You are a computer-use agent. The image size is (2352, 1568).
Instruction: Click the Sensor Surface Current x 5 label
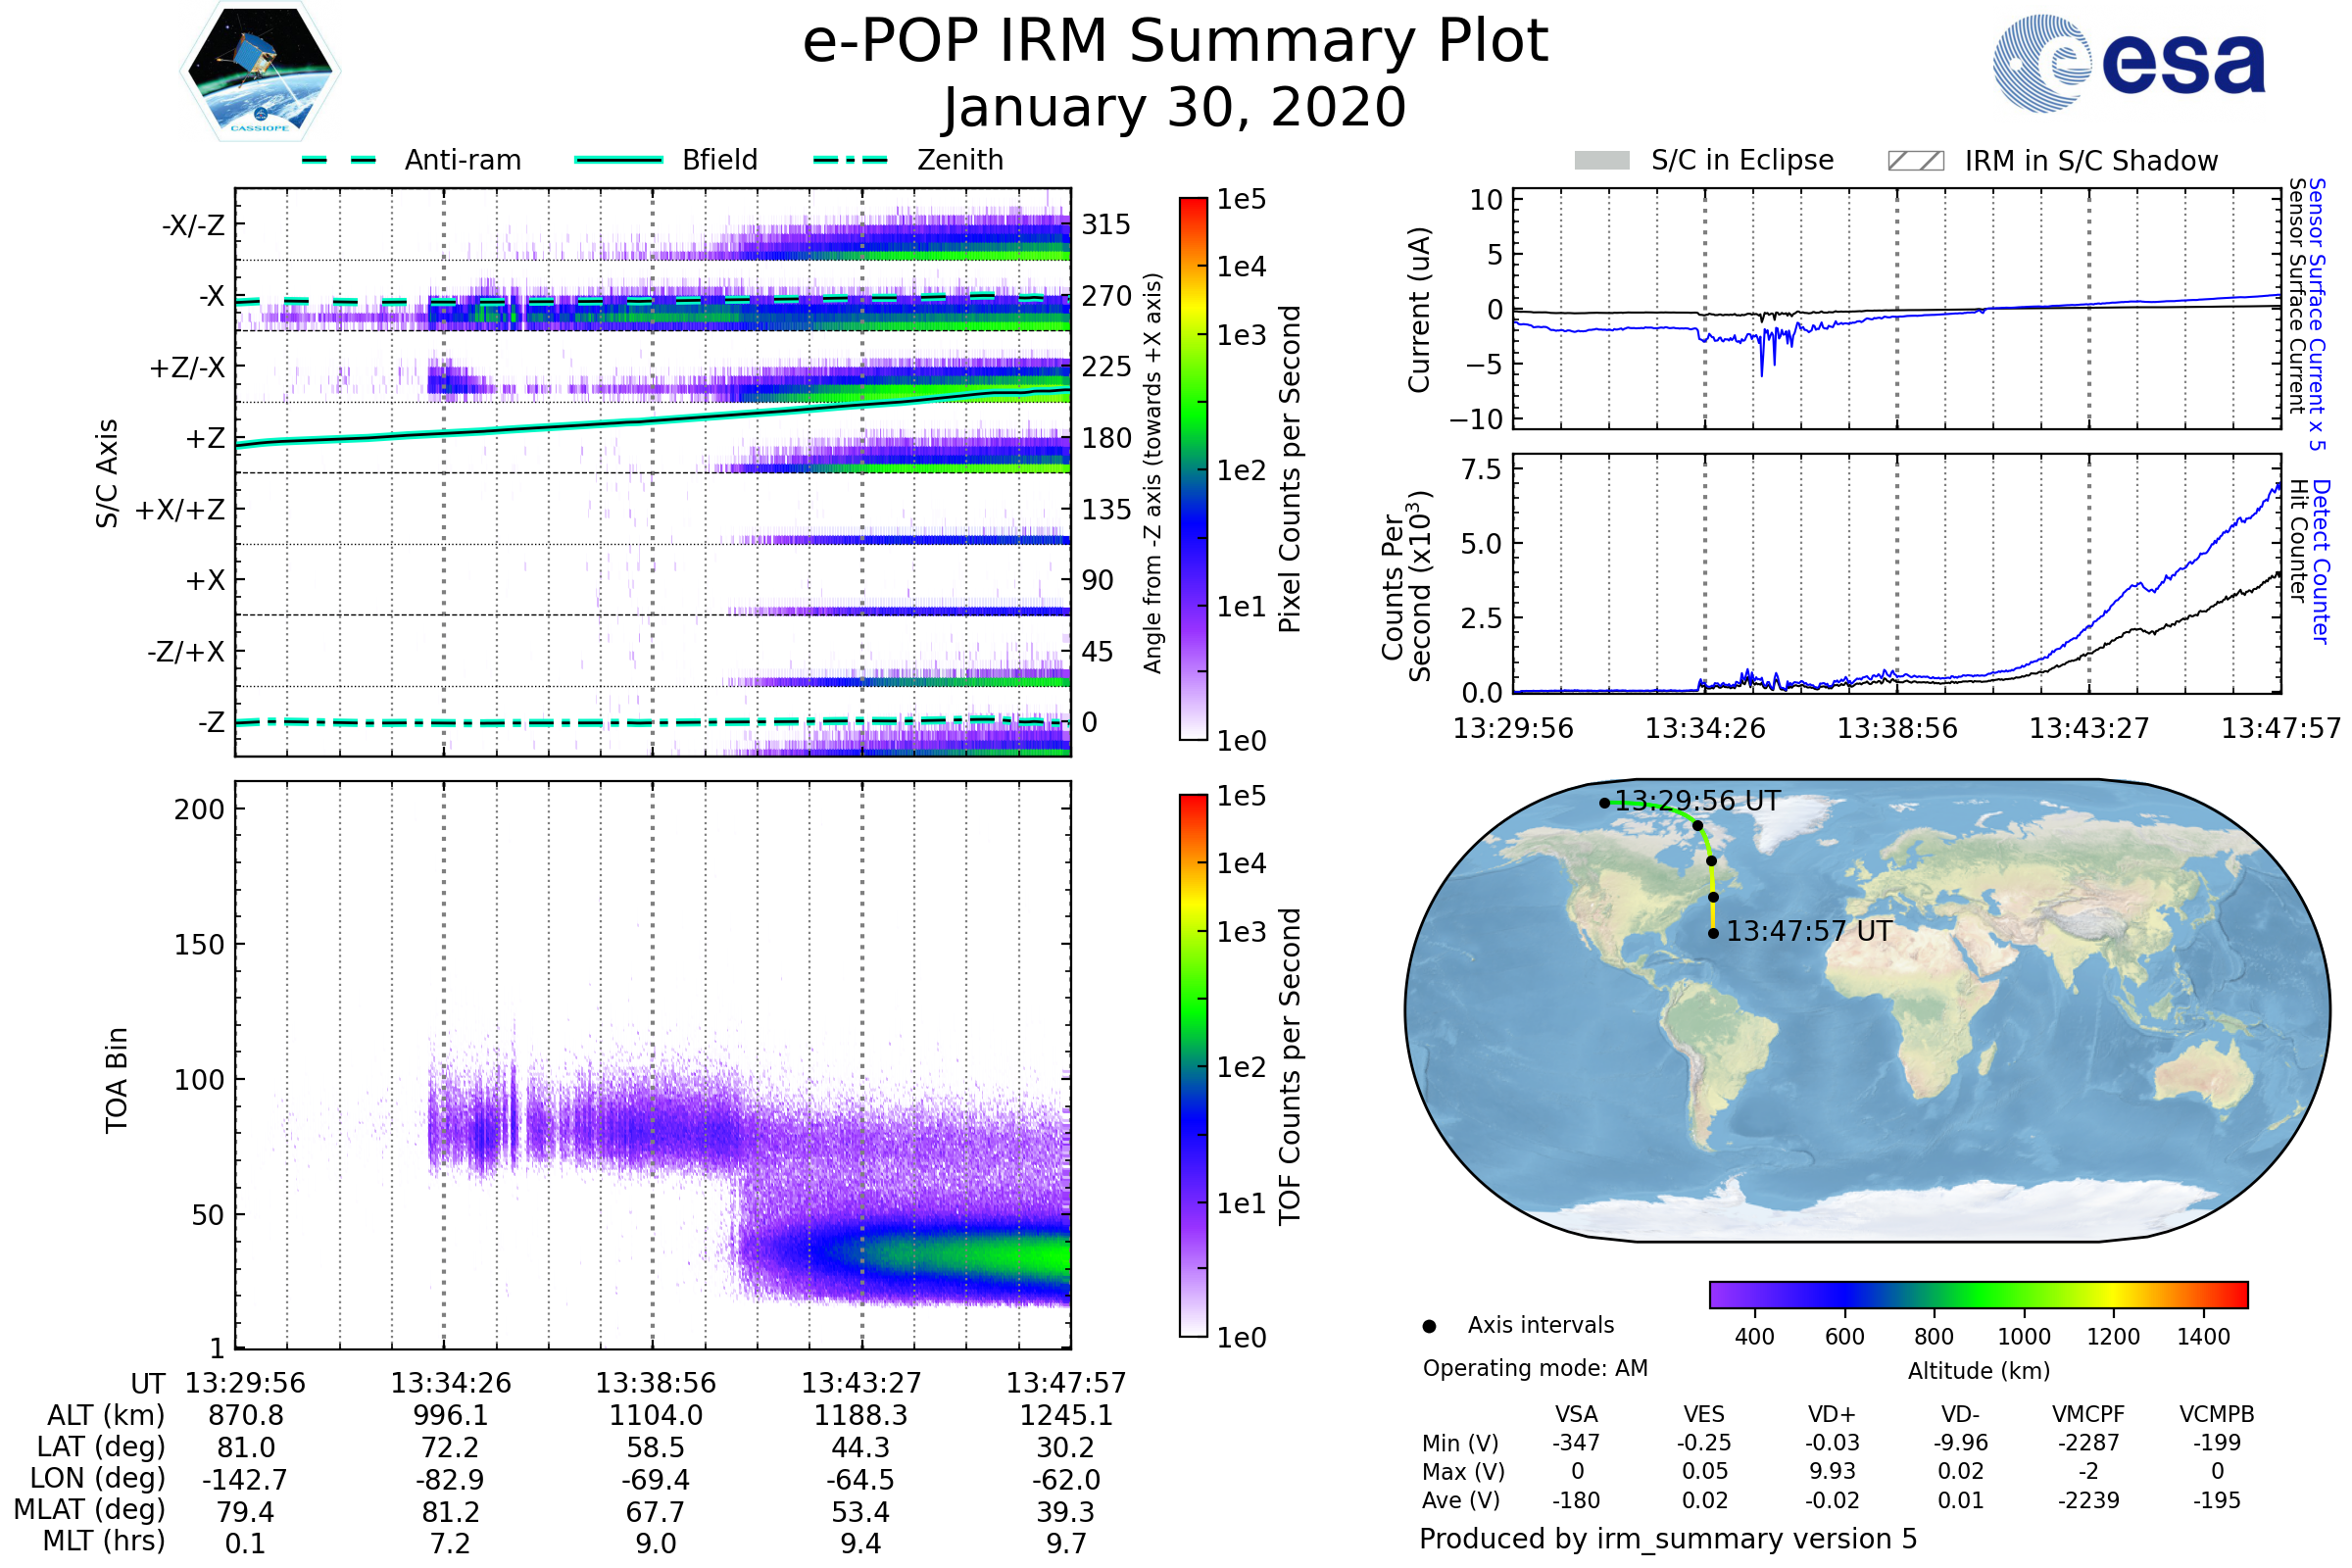[2317, 314]
